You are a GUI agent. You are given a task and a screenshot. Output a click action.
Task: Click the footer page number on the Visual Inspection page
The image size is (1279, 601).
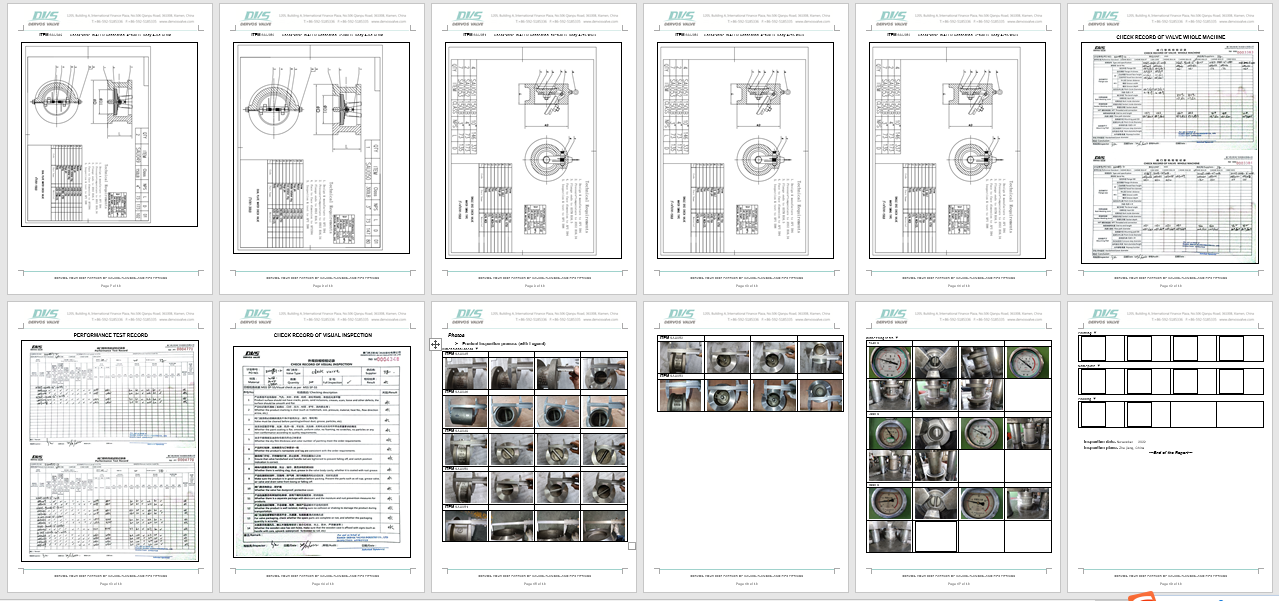coord(322,584)
